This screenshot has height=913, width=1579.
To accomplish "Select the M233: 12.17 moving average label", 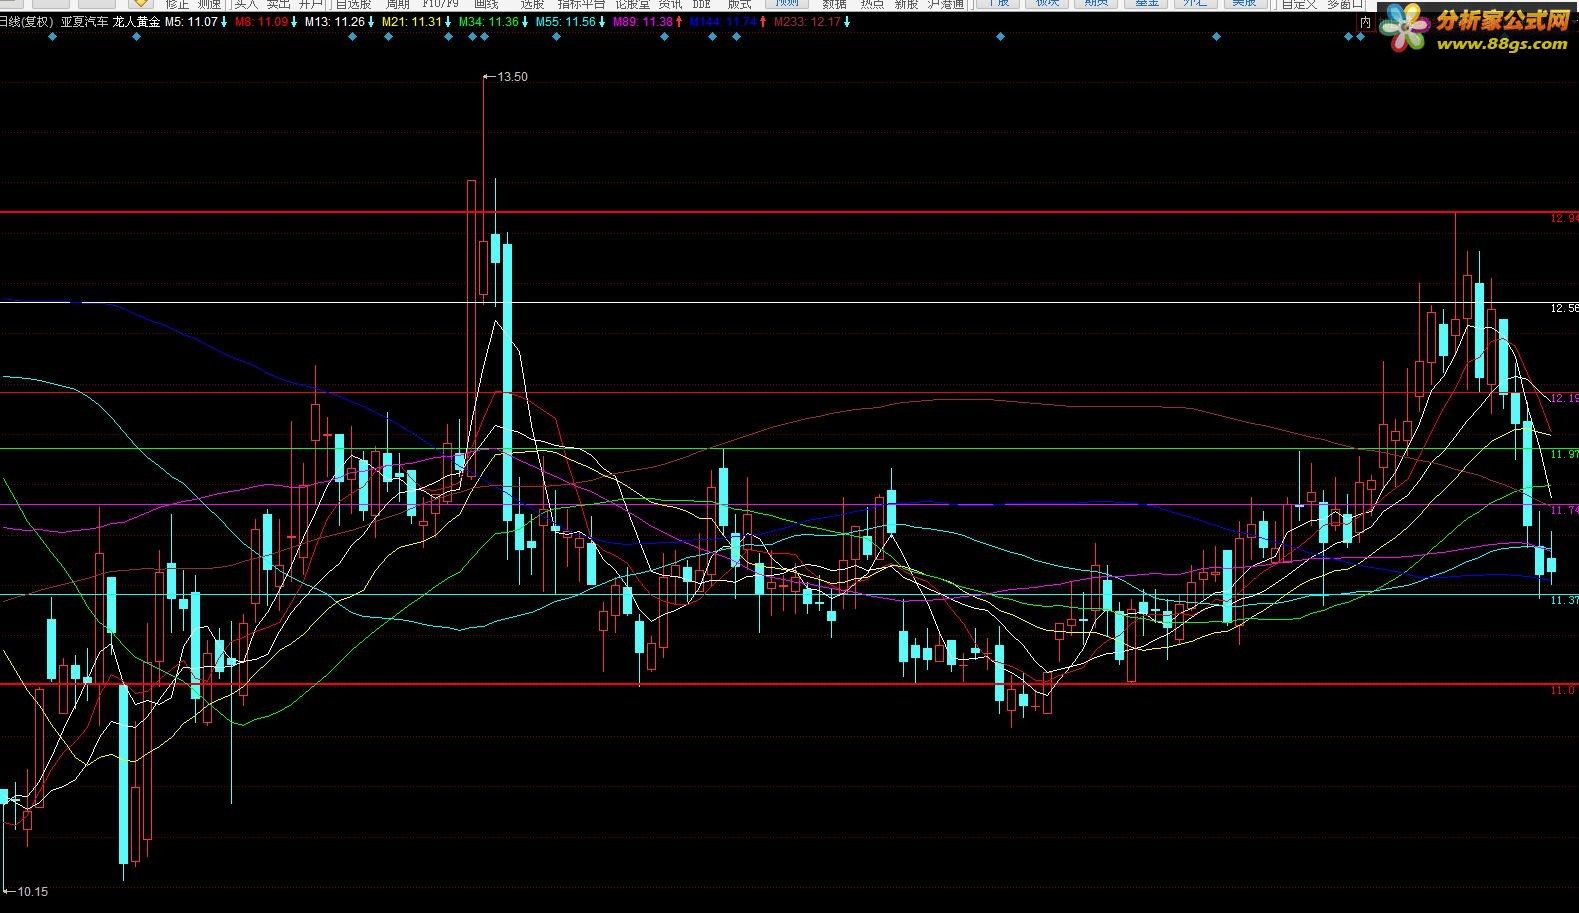I will coord(808,21).
